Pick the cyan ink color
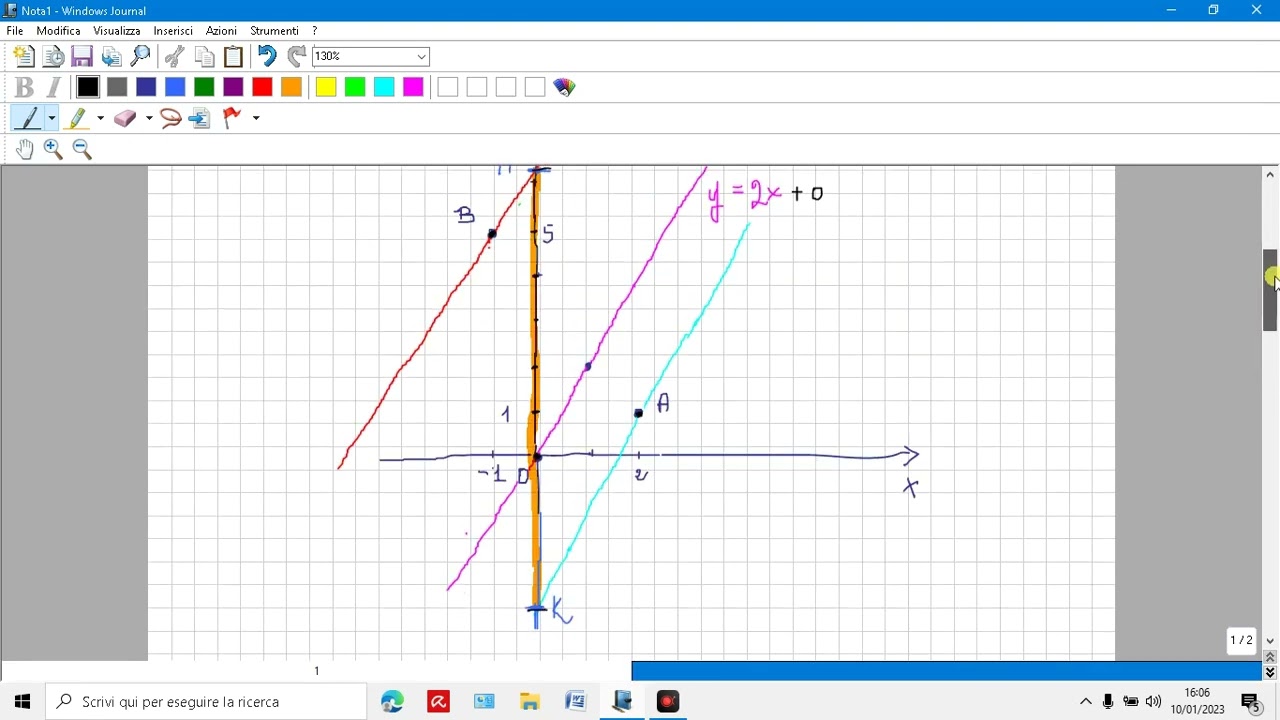Image resolution: width=1280 pixels, height=720 pixels. (384, 87)
